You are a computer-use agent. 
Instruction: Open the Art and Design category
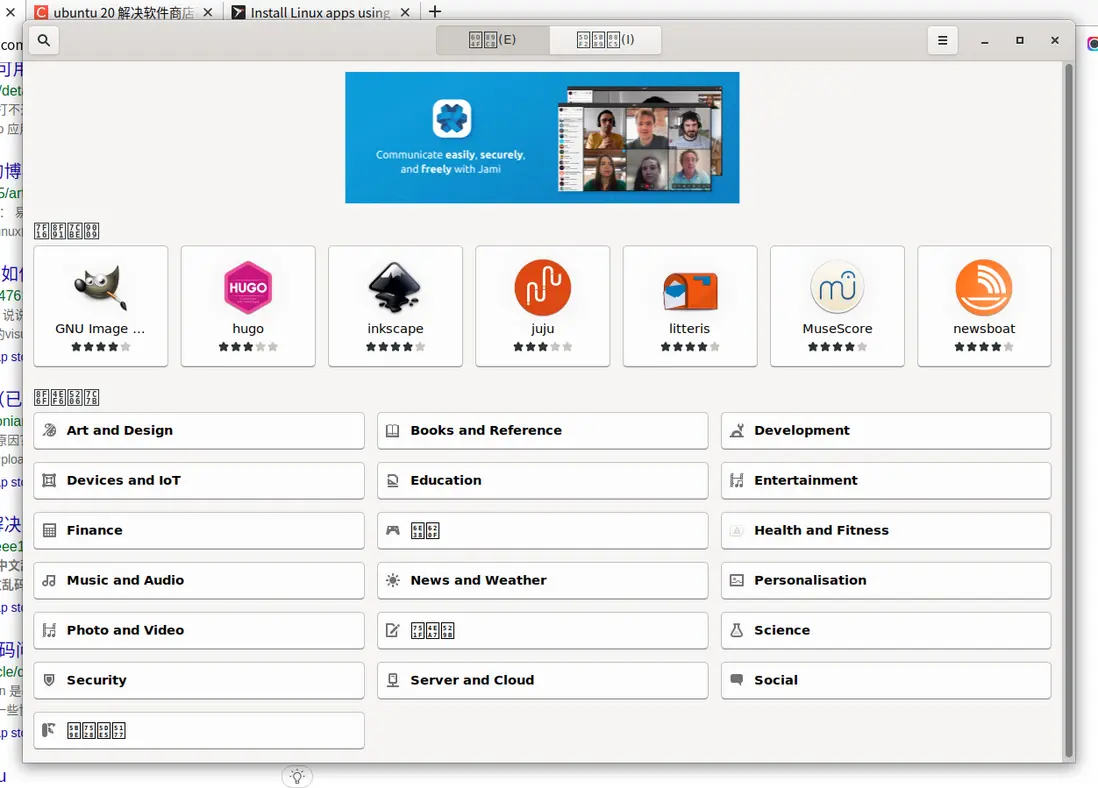pyautogui.click(x=199, y=431)
